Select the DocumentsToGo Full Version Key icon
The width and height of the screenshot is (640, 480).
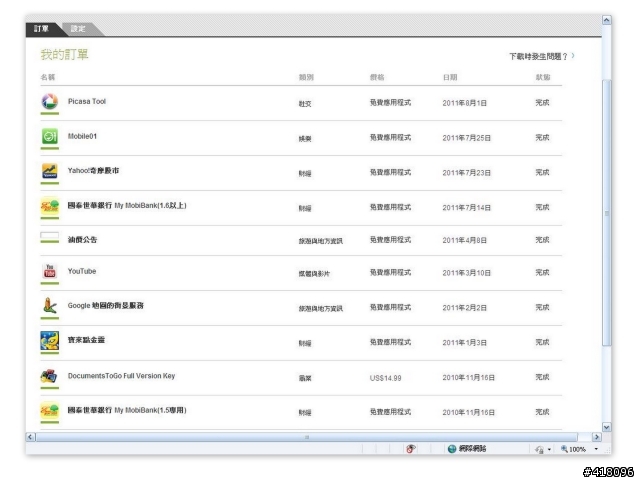(50, 376)
